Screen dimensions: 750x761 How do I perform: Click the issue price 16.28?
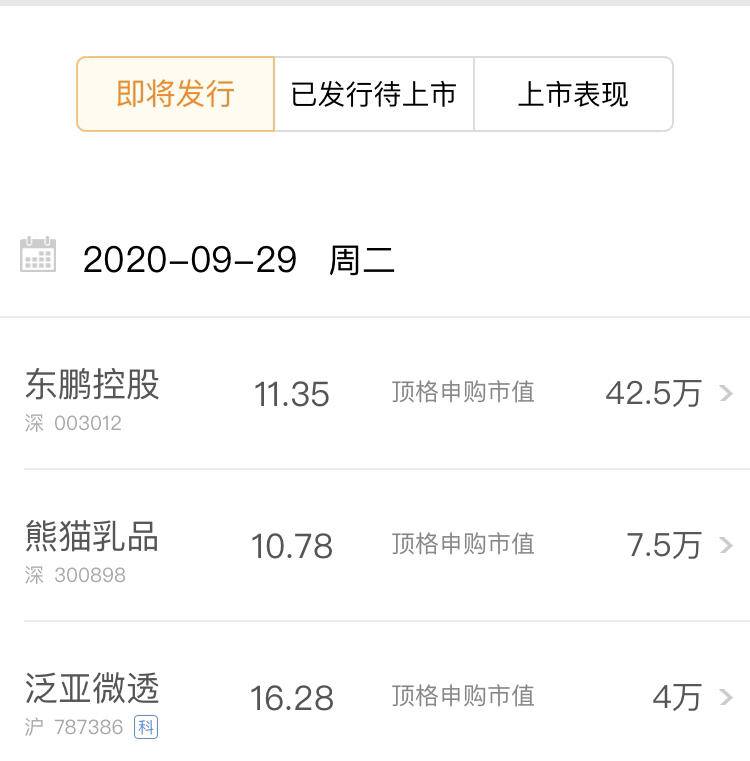(x=292, y=698)
